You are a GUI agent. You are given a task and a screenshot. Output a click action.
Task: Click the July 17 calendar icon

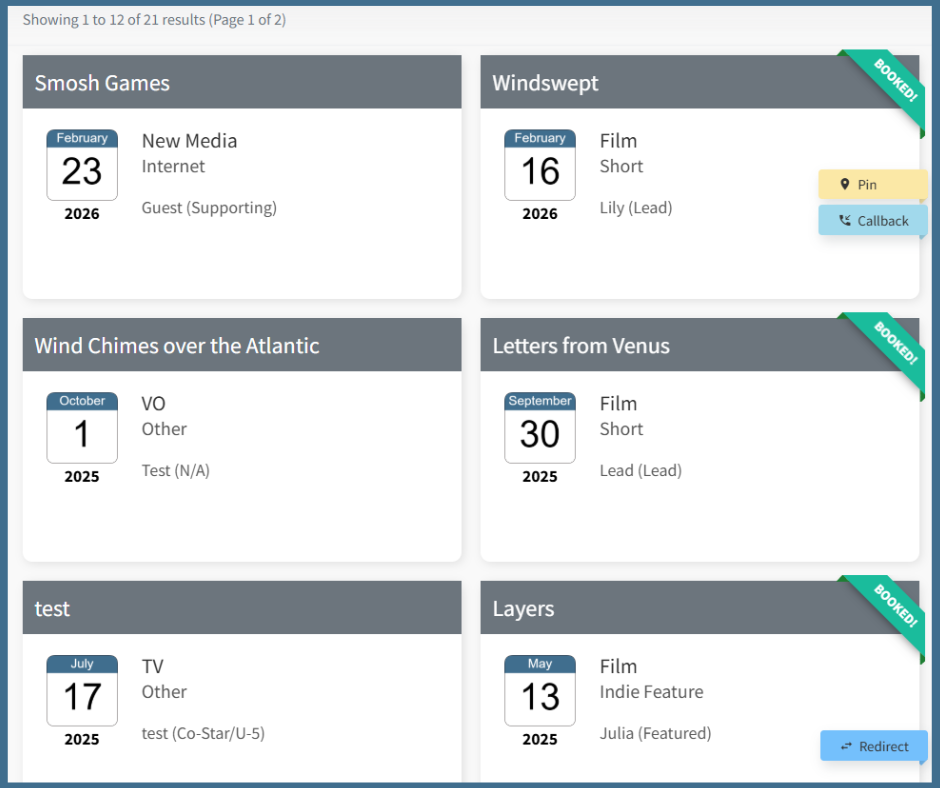pos(82,691)
